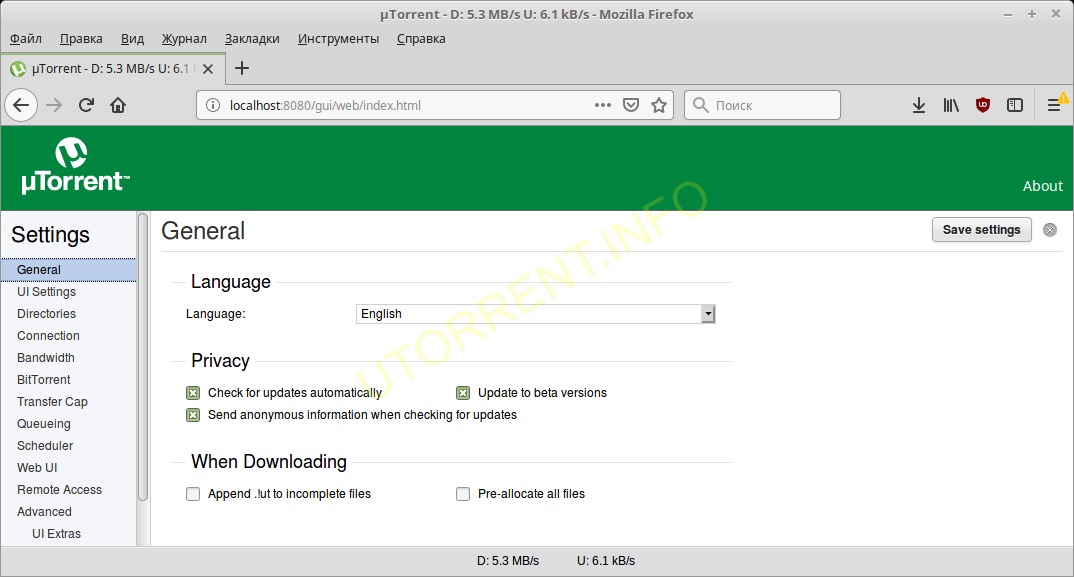This screenshot has width=1074, height=577.
Task: Save page to Pocket icon
Action: (631, 105)
